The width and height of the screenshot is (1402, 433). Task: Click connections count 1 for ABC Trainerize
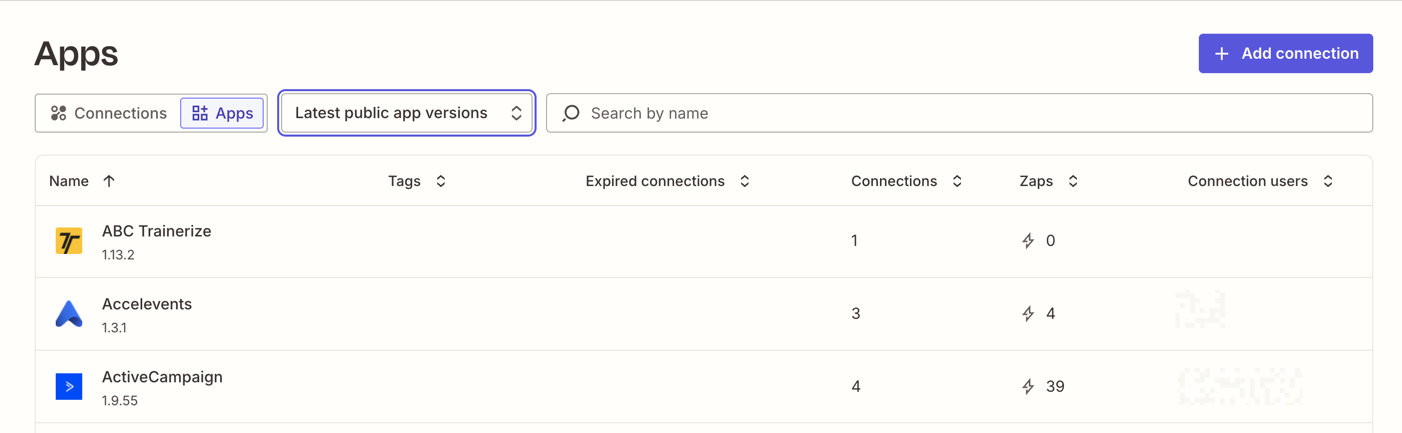pos(854,241)
